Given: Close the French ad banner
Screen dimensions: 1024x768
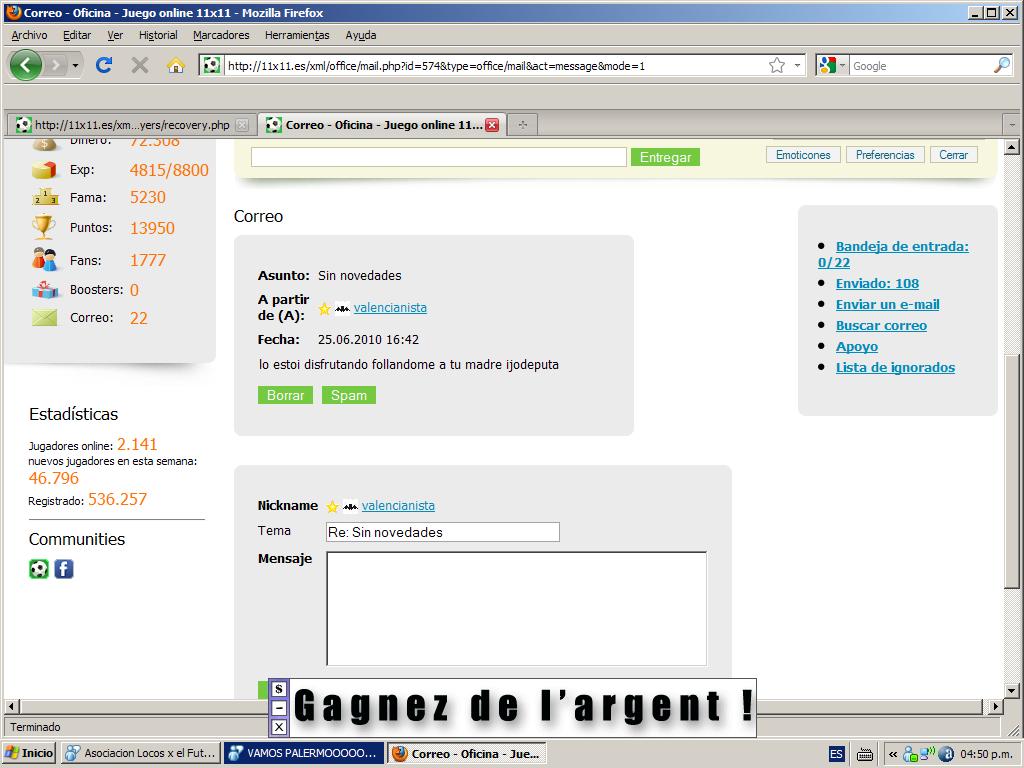Looking at the screenshot, I should pyautogui.click(x=279, y=727).
